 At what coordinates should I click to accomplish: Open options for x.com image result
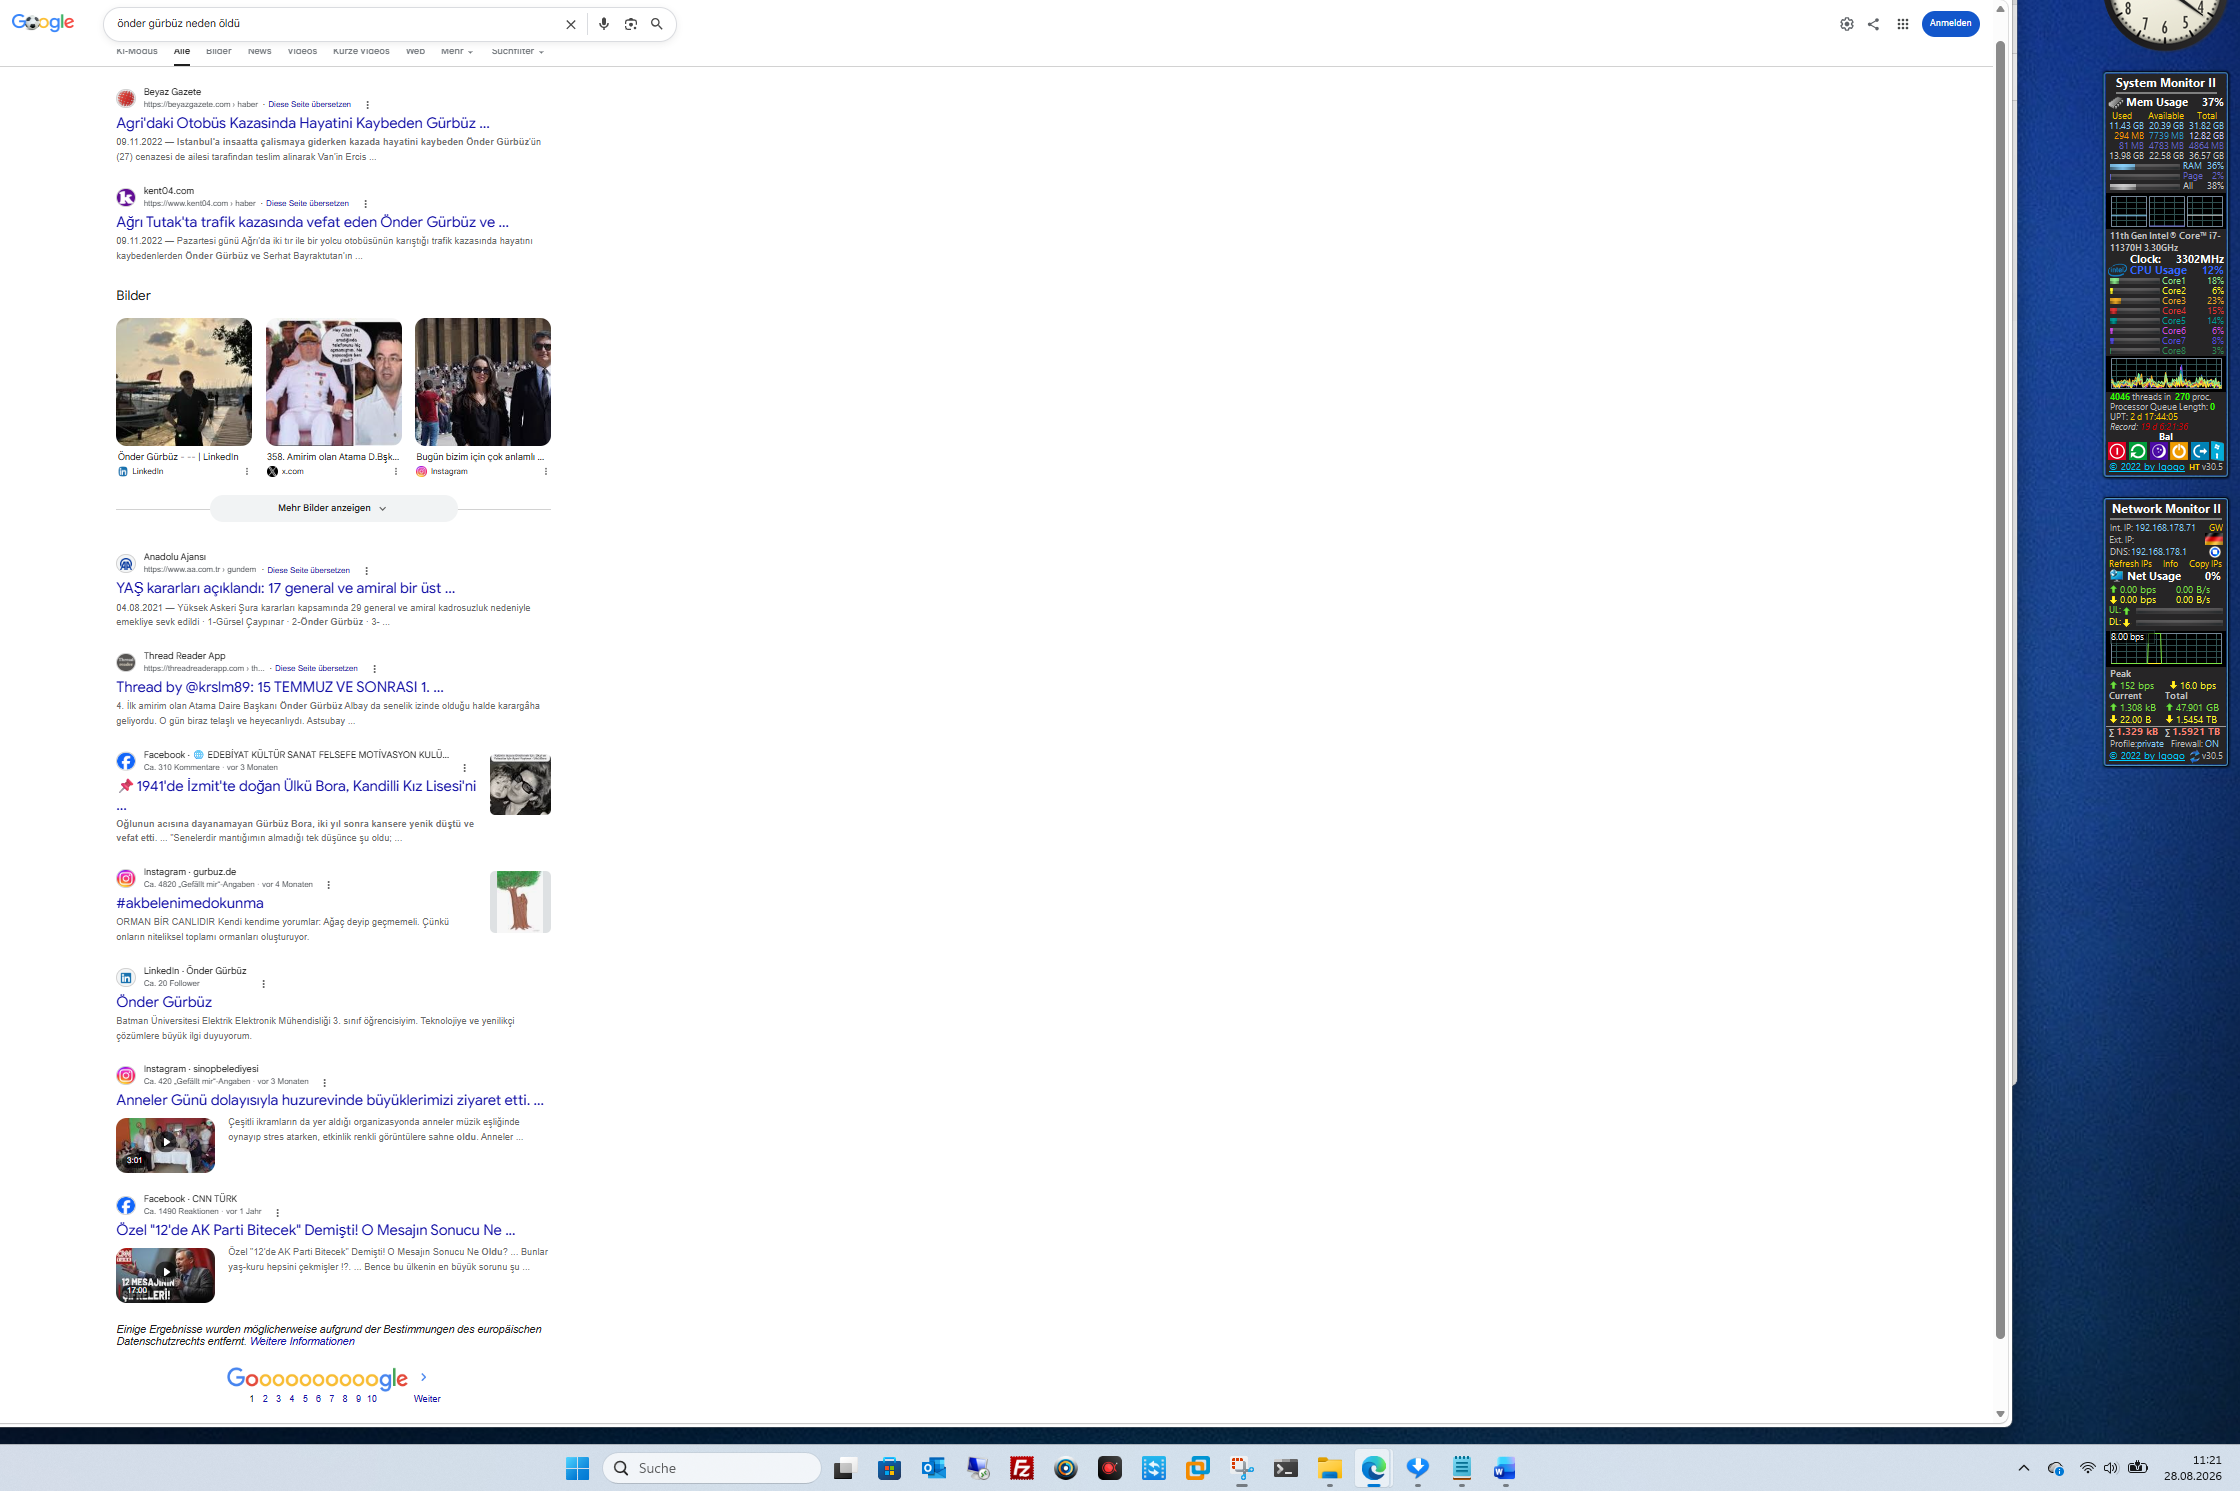pos(396,472)
